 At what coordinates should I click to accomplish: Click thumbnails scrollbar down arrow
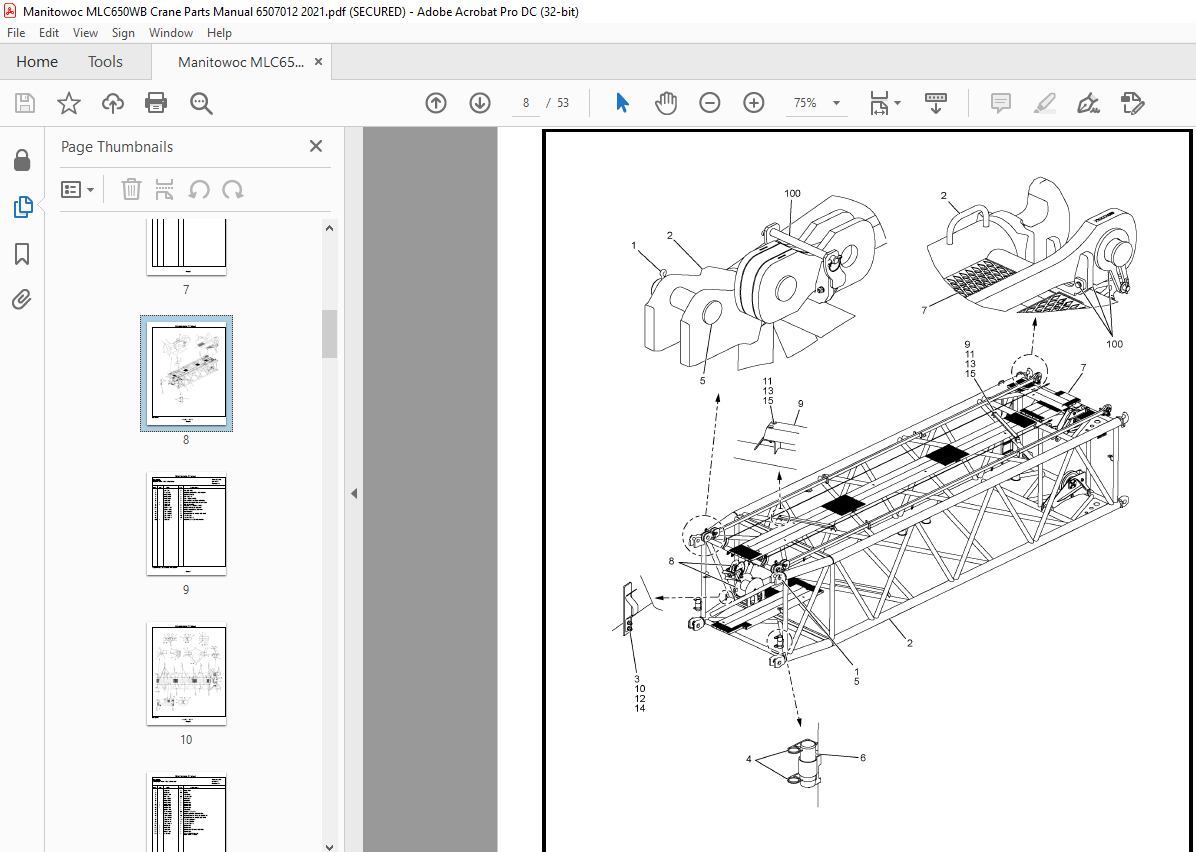tap(330, 845)
